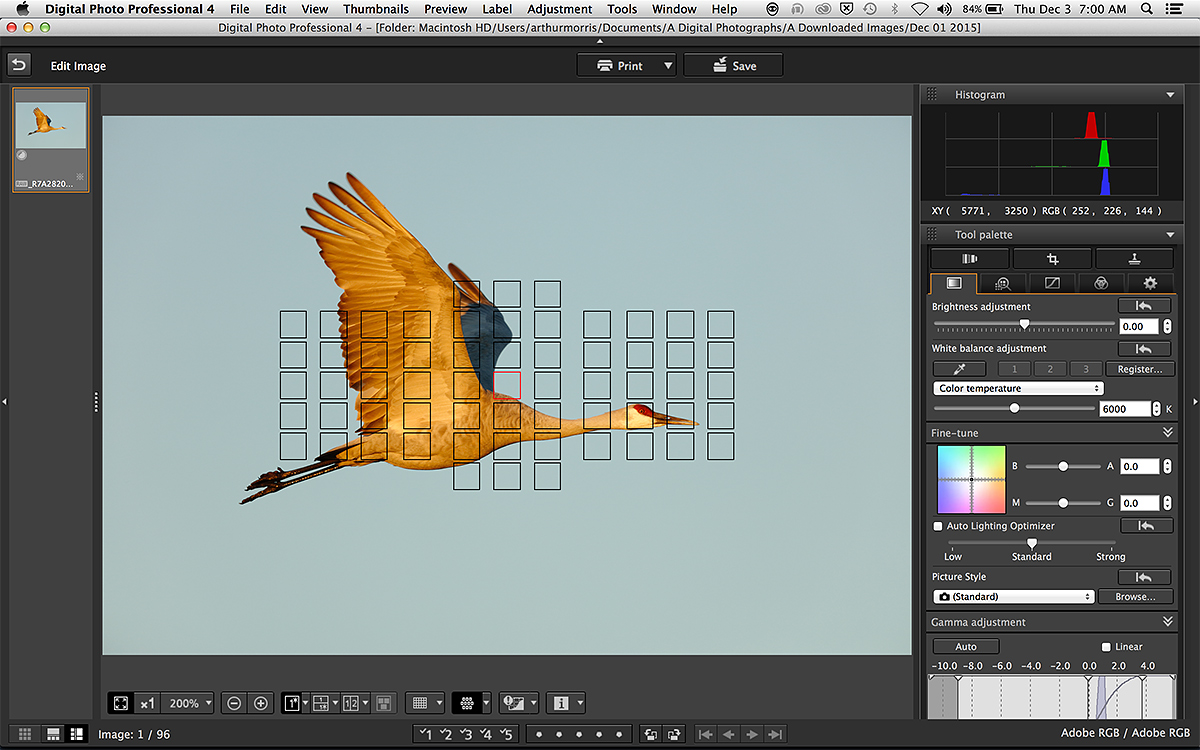Revert the White balance adjustment
The height and width of the screenshot is (750, 1200).
point(1145,349)
